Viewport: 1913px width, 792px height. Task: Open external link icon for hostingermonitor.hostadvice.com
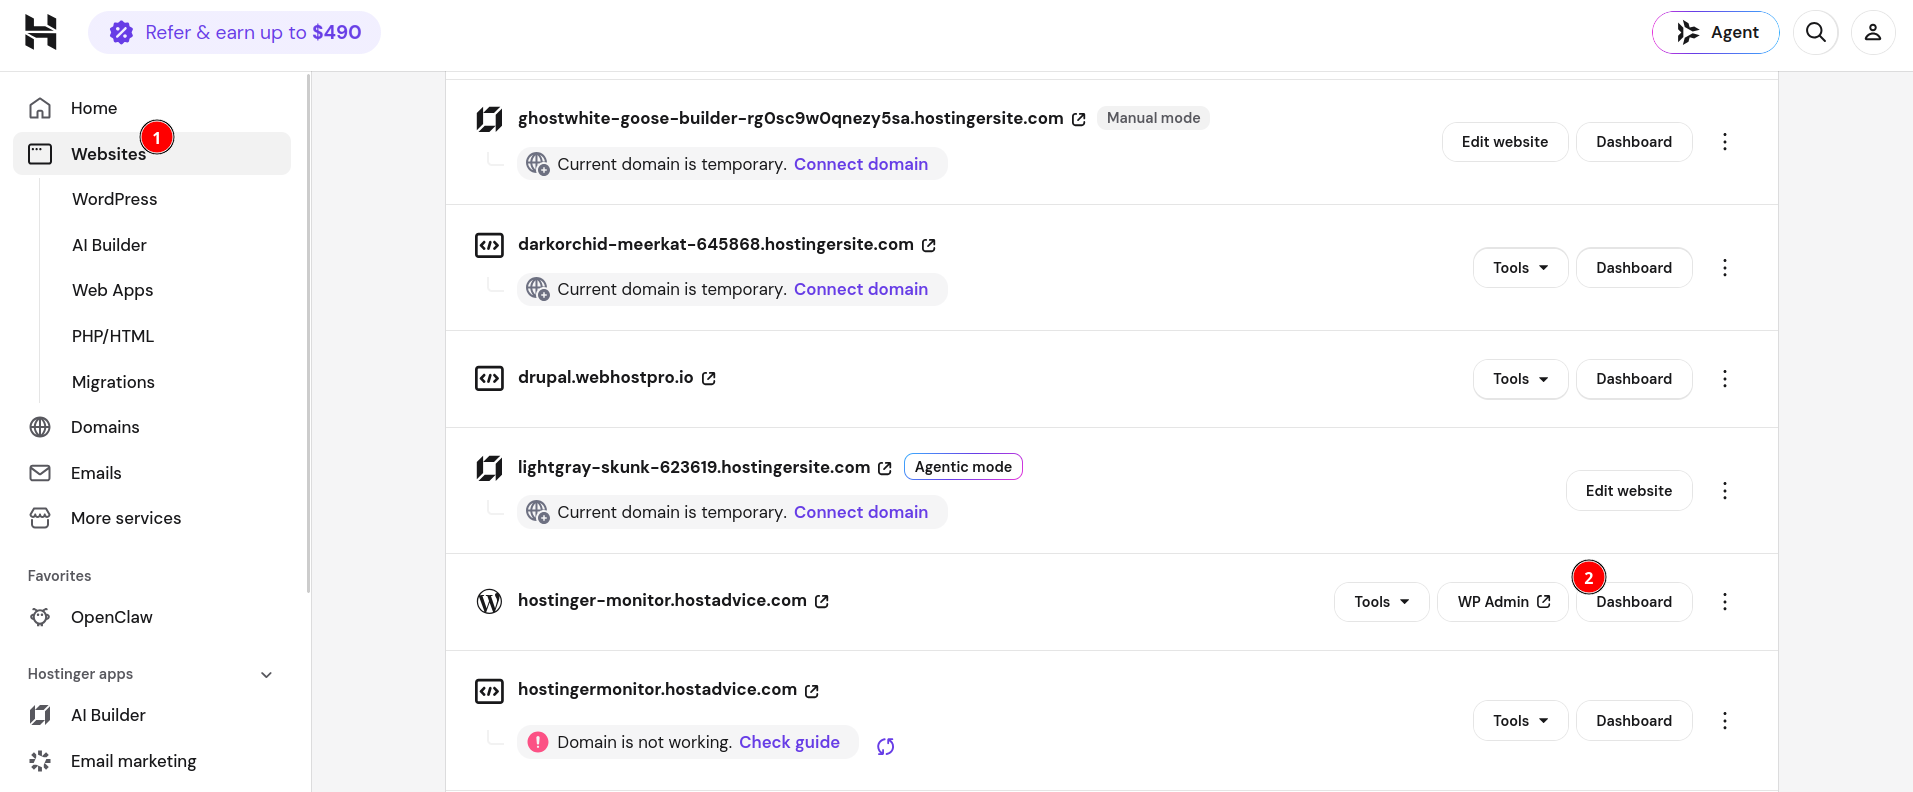(x=812, y=691)
